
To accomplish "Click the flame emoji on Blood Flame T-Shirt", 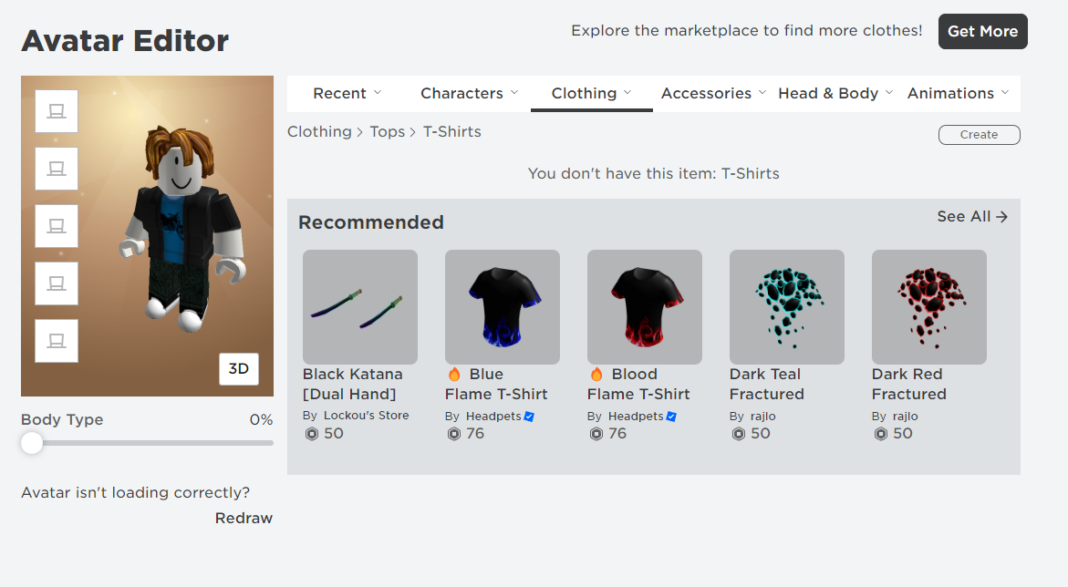I will [597, 373].
